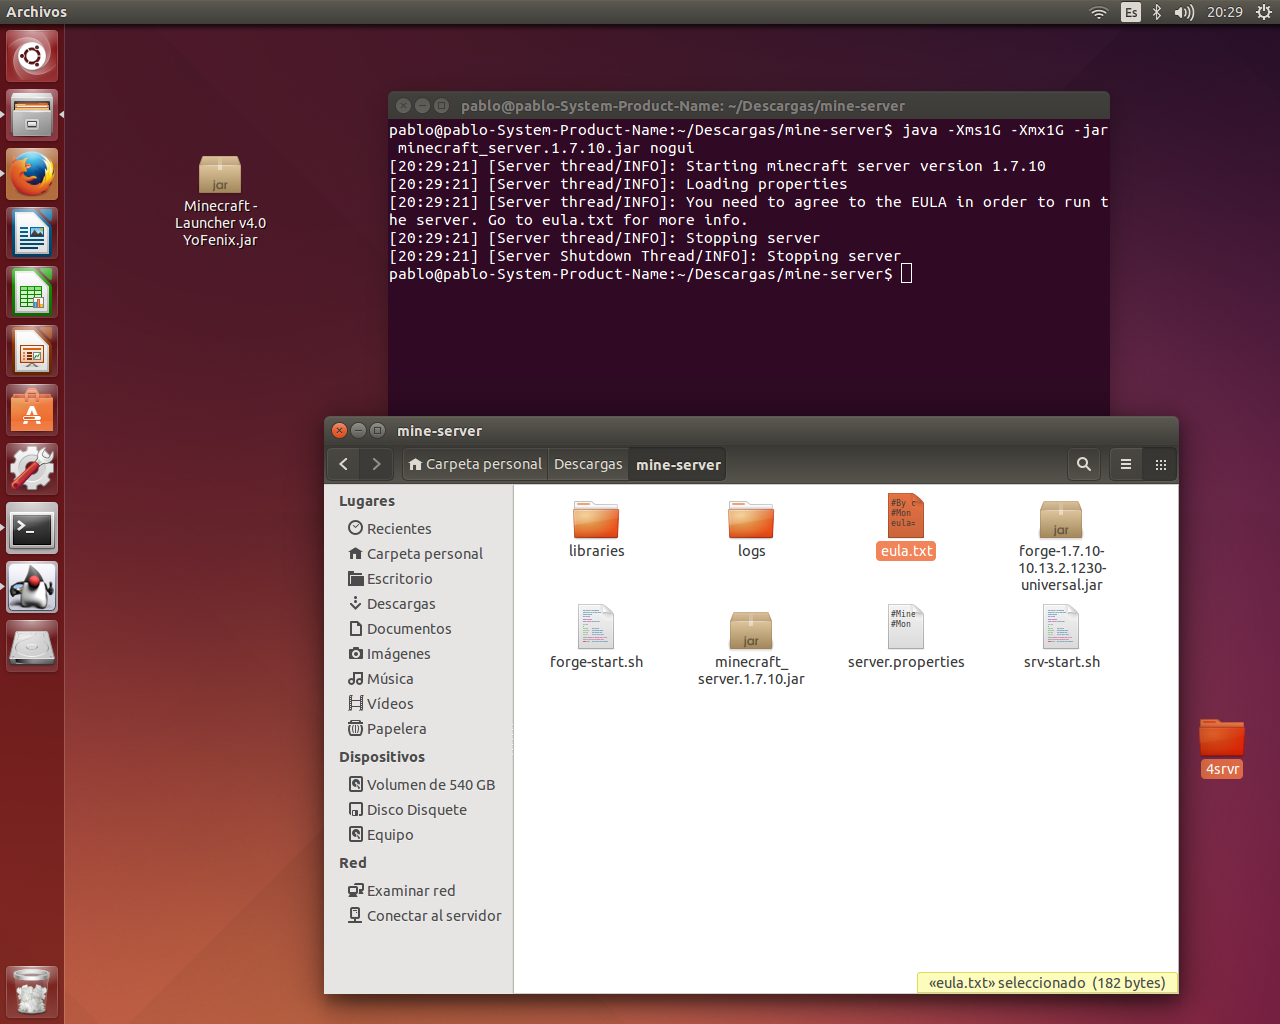Click the file manager search button
The width and height of the screenshot is (1280, 1024).
click(1084, 464)
